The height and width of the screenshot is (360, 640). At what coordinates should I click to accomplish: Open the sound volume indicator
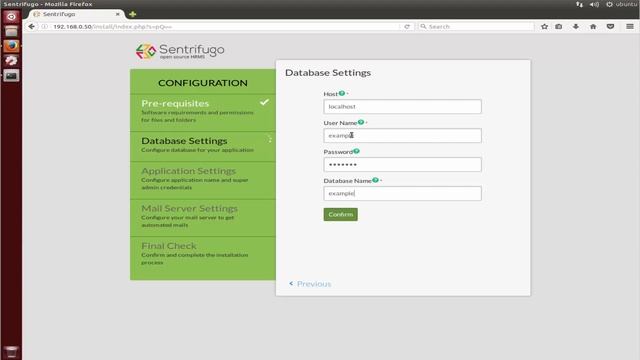[x=594, y=4]
